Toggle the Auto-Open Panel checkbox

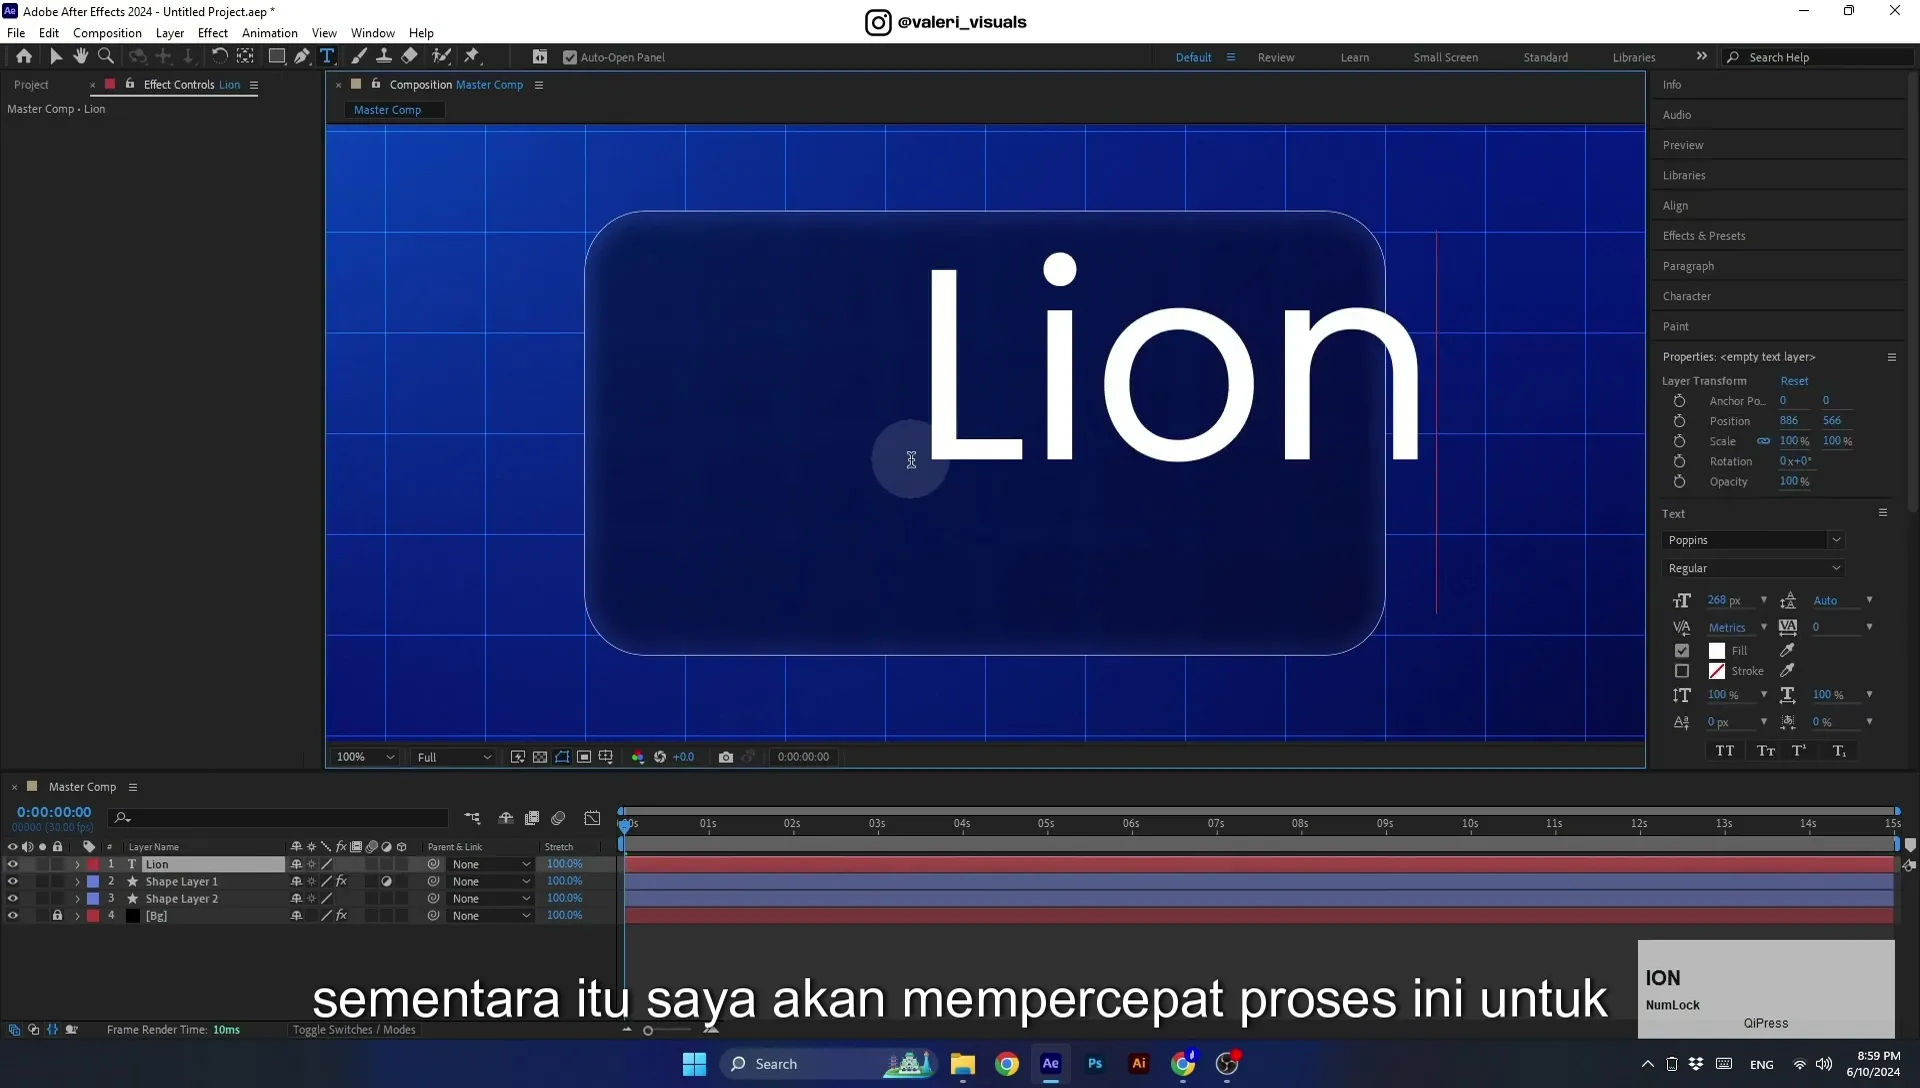570,58
